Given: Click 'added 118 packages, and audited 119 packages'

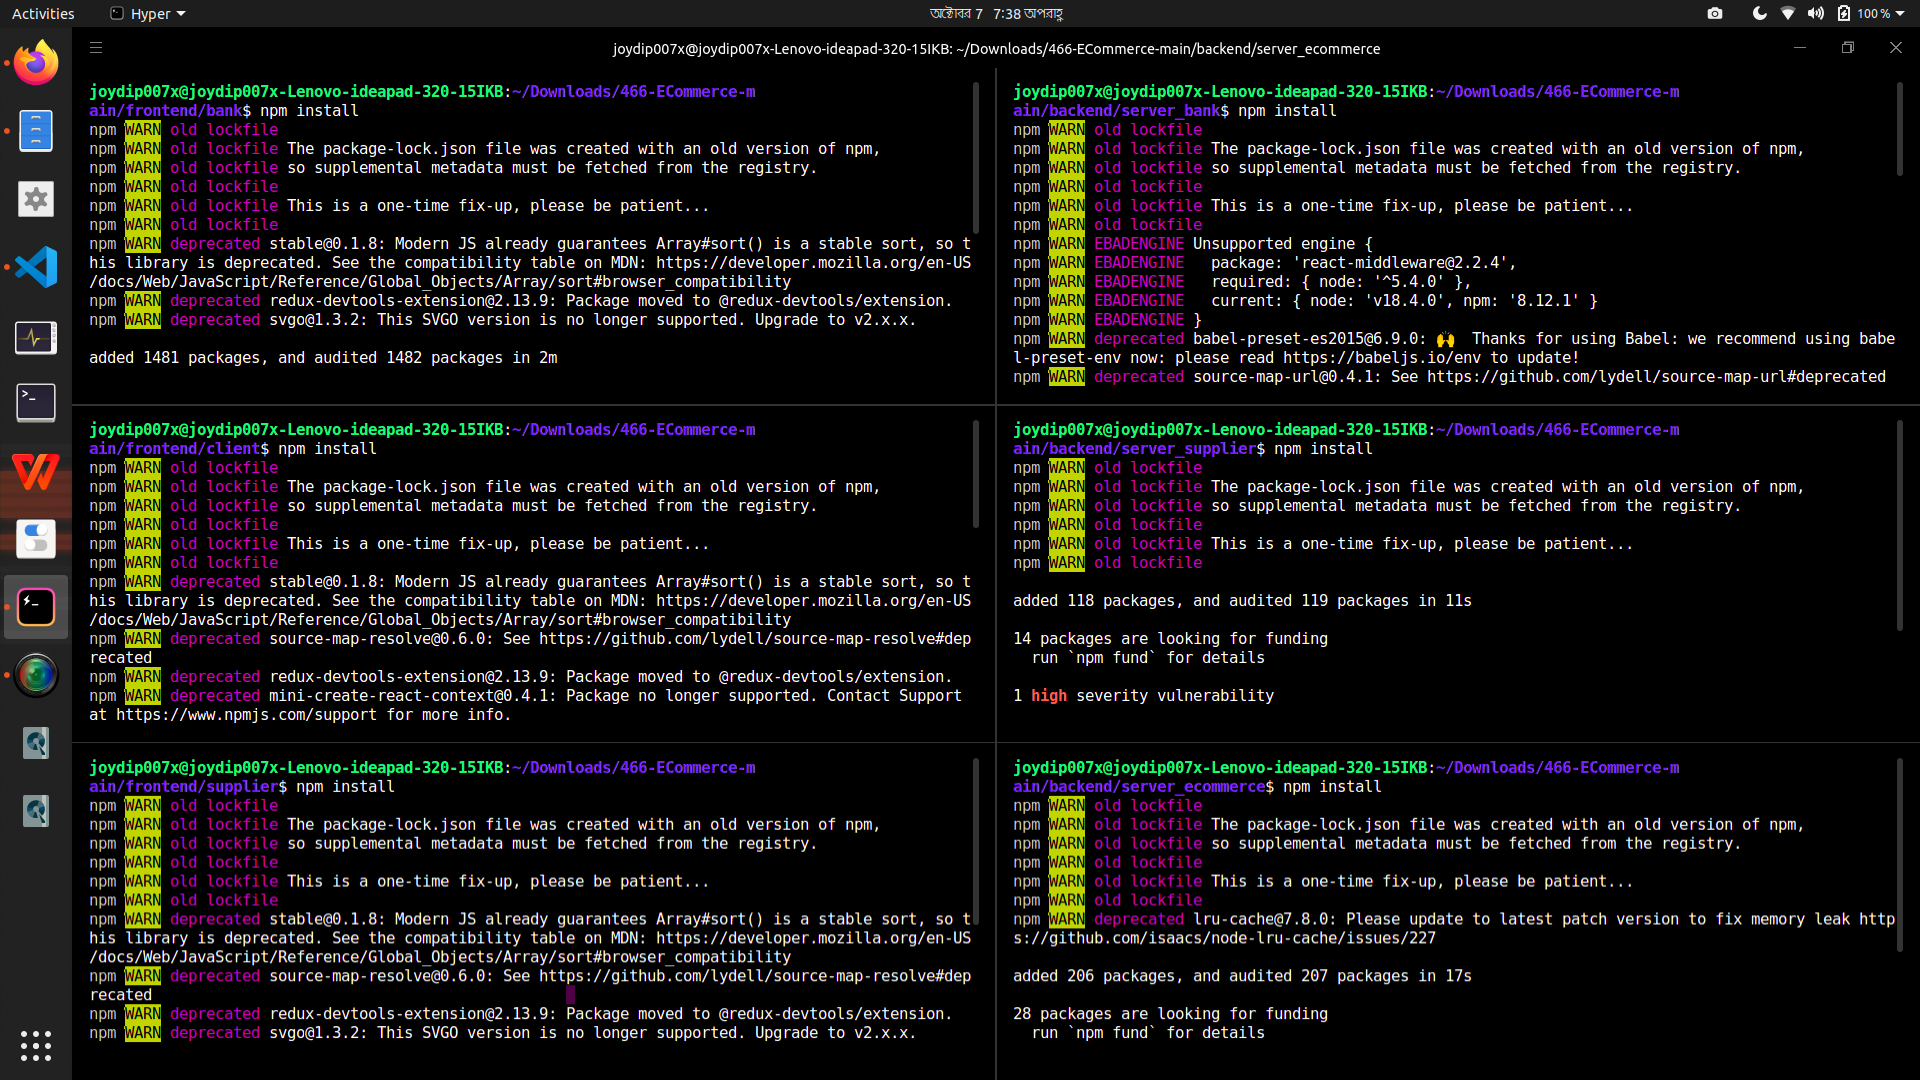Looking at the screenshot, I should pyautogui.click(x=1215, y=601).
